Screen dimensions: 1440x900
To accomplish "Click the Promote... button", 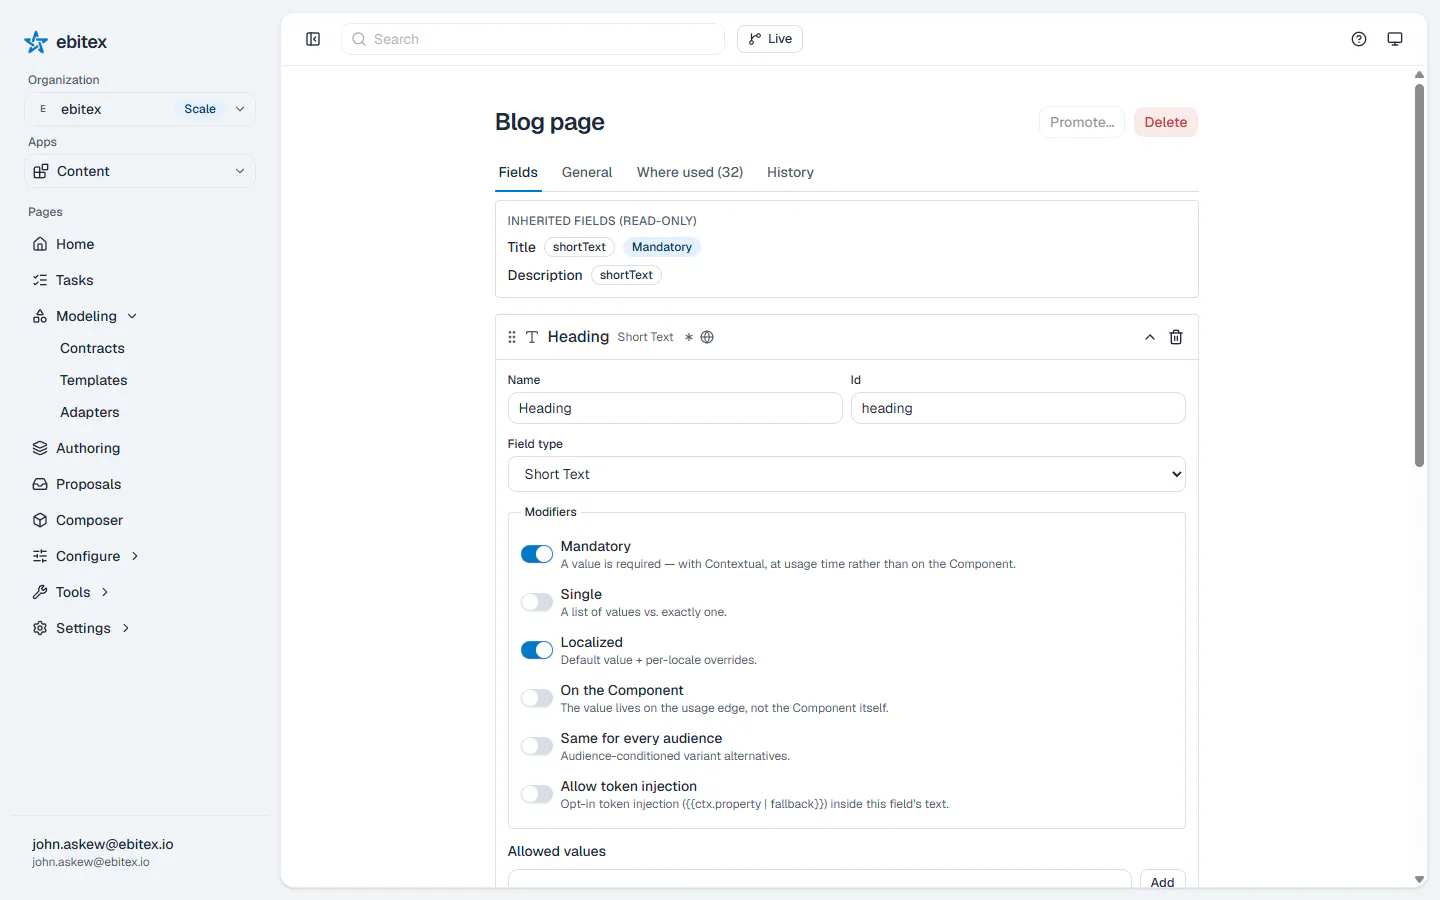I will 1082,122.
